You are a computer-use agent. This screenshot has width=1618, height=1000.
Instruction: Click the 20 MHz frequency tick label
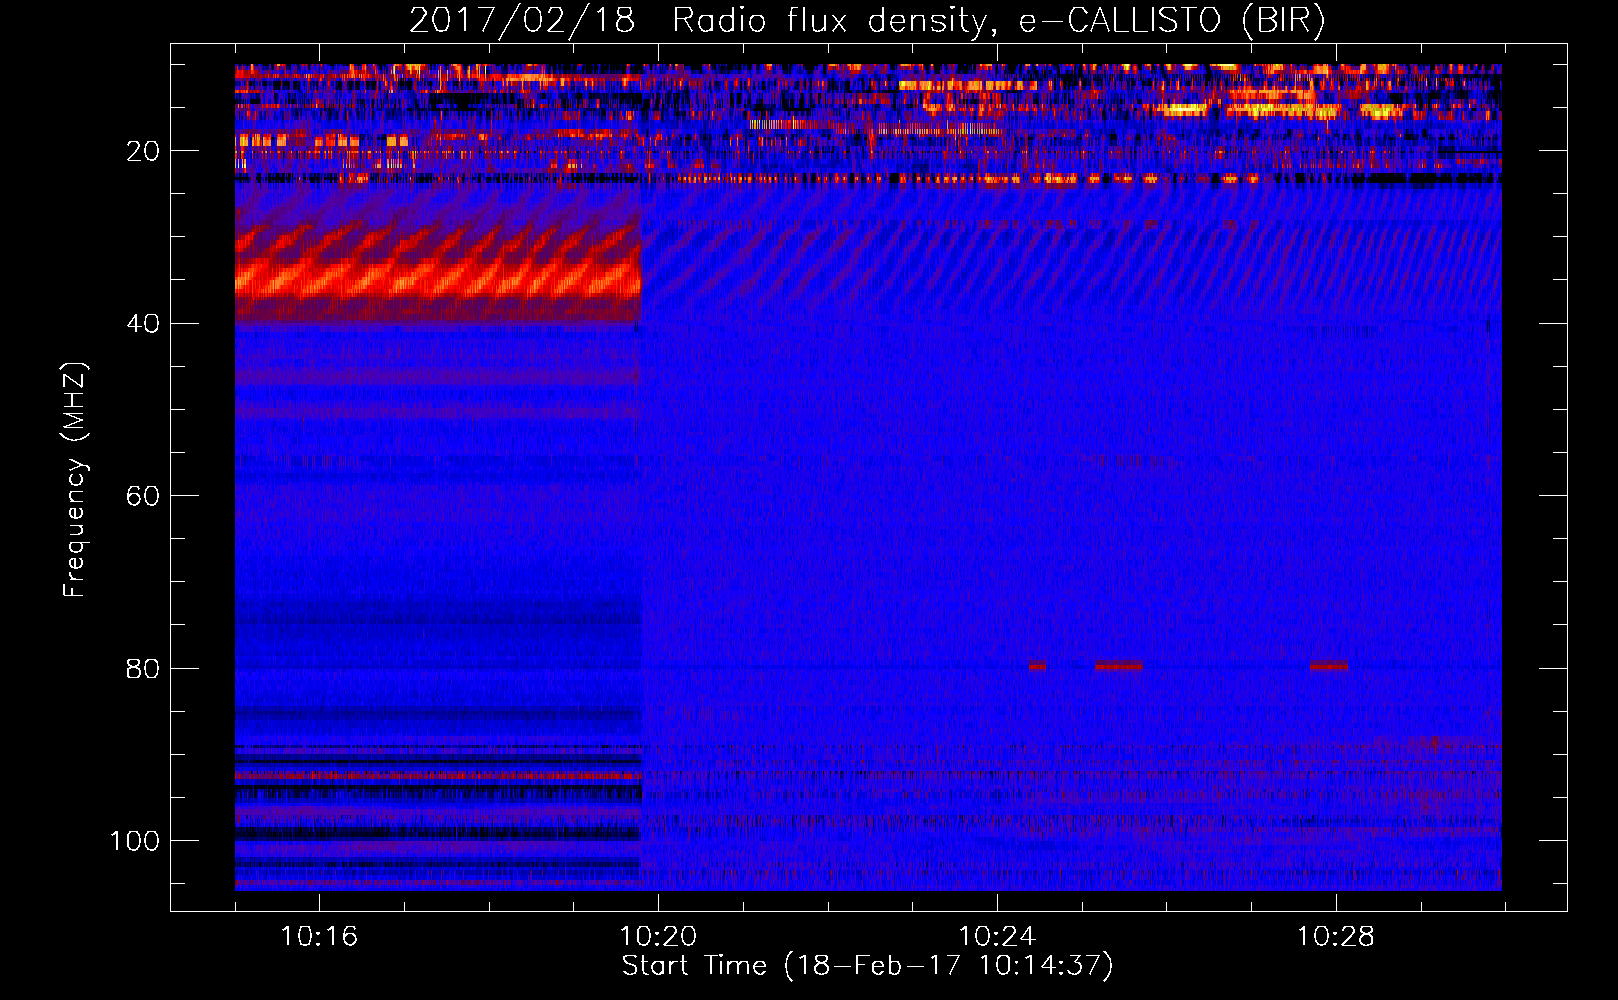tap(143, 151)
